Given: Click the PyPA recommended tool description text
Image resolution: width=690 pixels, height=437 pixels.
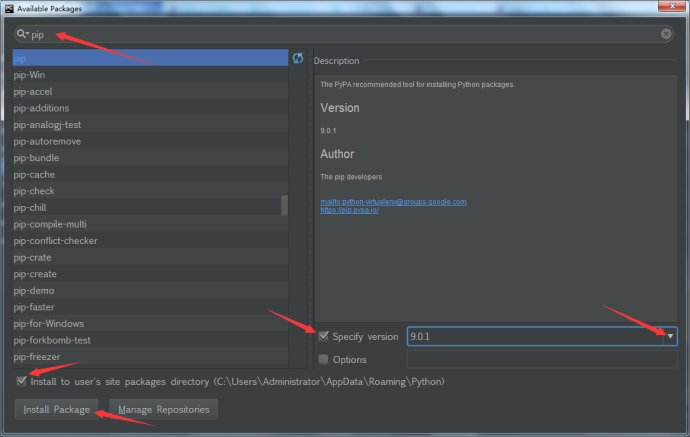Looking at the screenshot, I should pyautogui.click(x=417, y=84).
